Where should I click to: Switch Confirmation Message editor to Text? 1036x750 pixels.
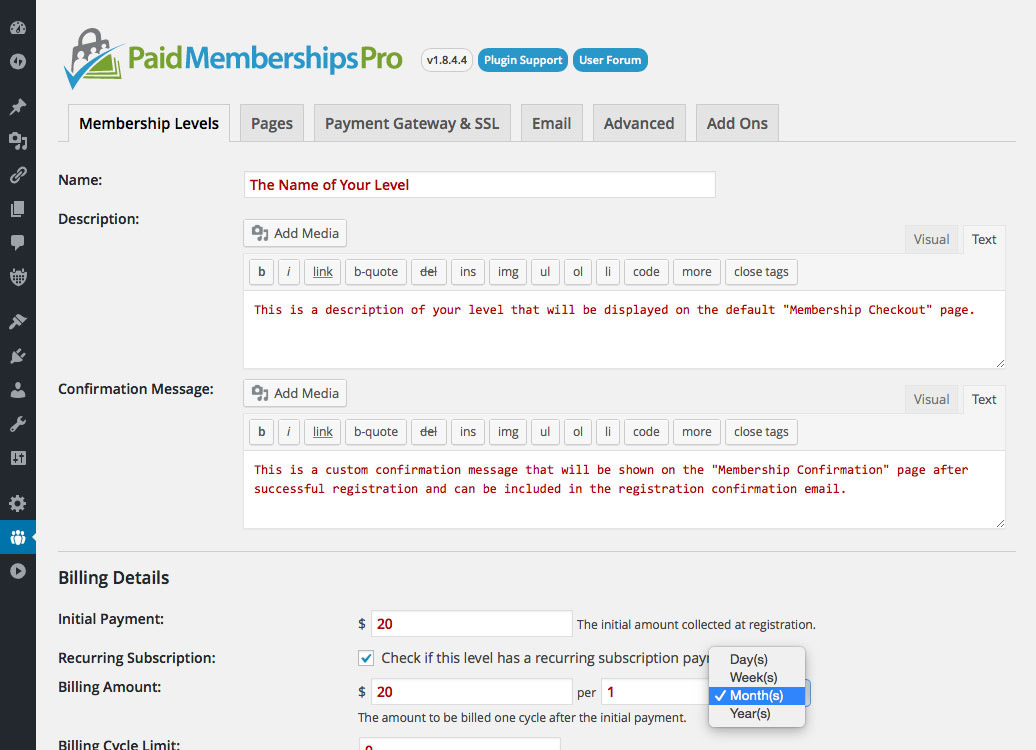point(984,399)
